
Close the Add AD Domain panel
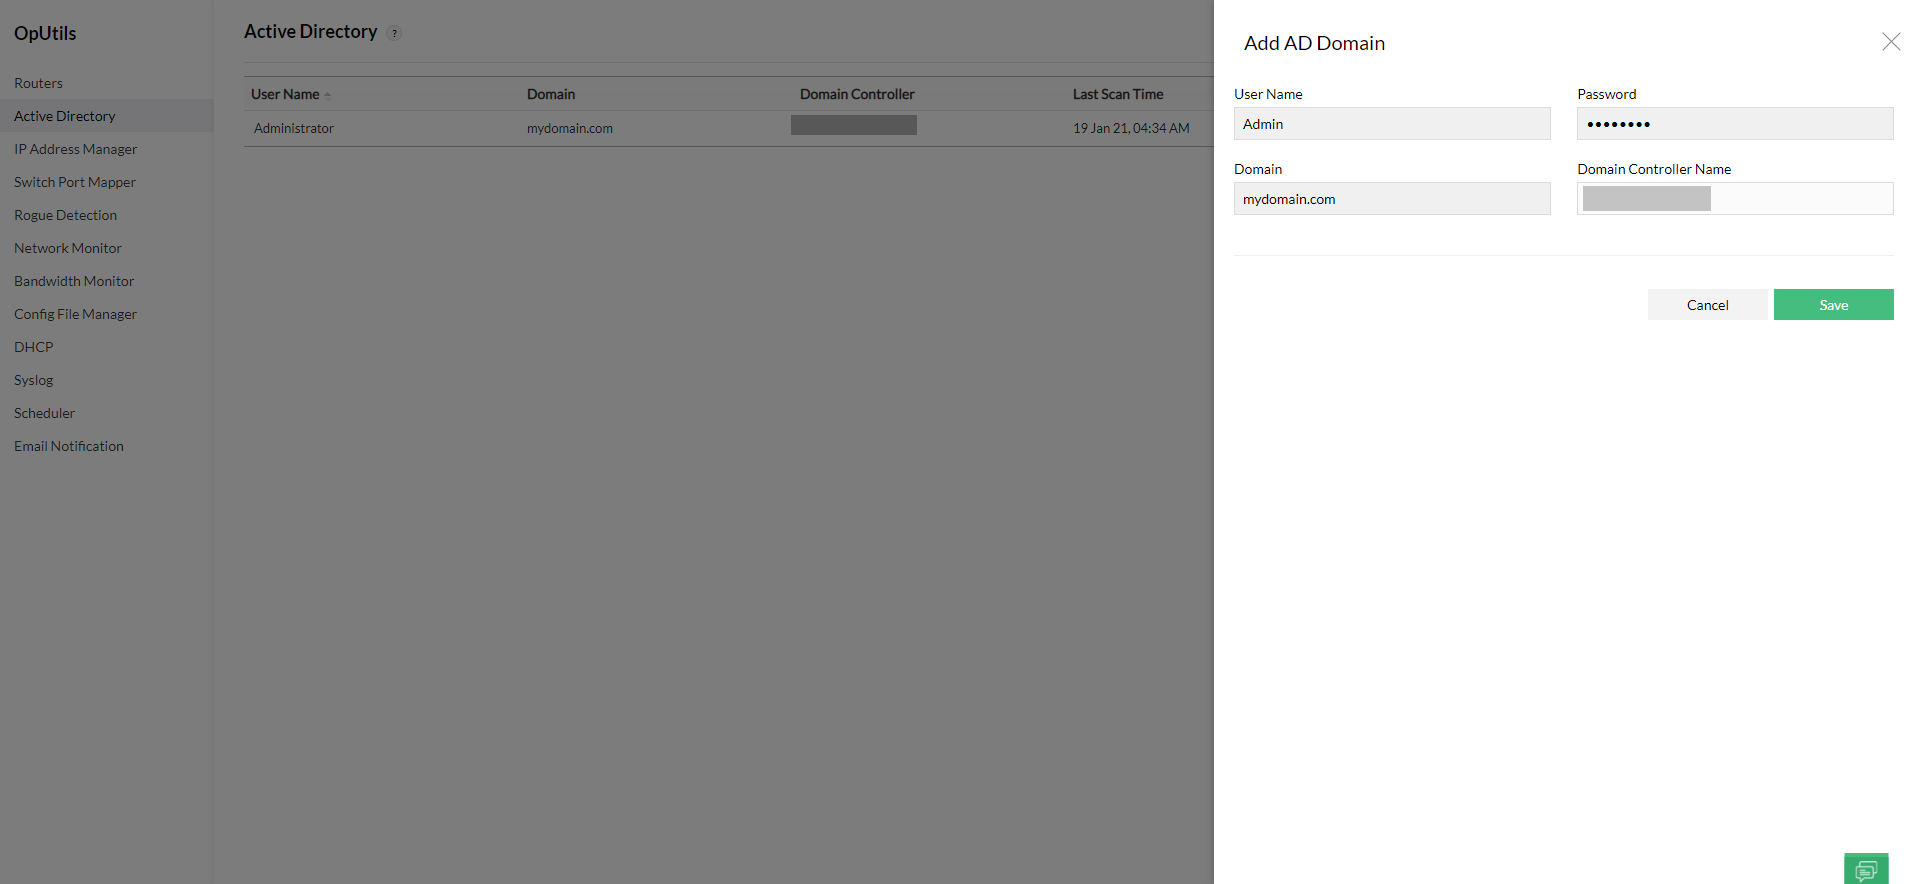pyautogui.click(x=1891, y=42)
